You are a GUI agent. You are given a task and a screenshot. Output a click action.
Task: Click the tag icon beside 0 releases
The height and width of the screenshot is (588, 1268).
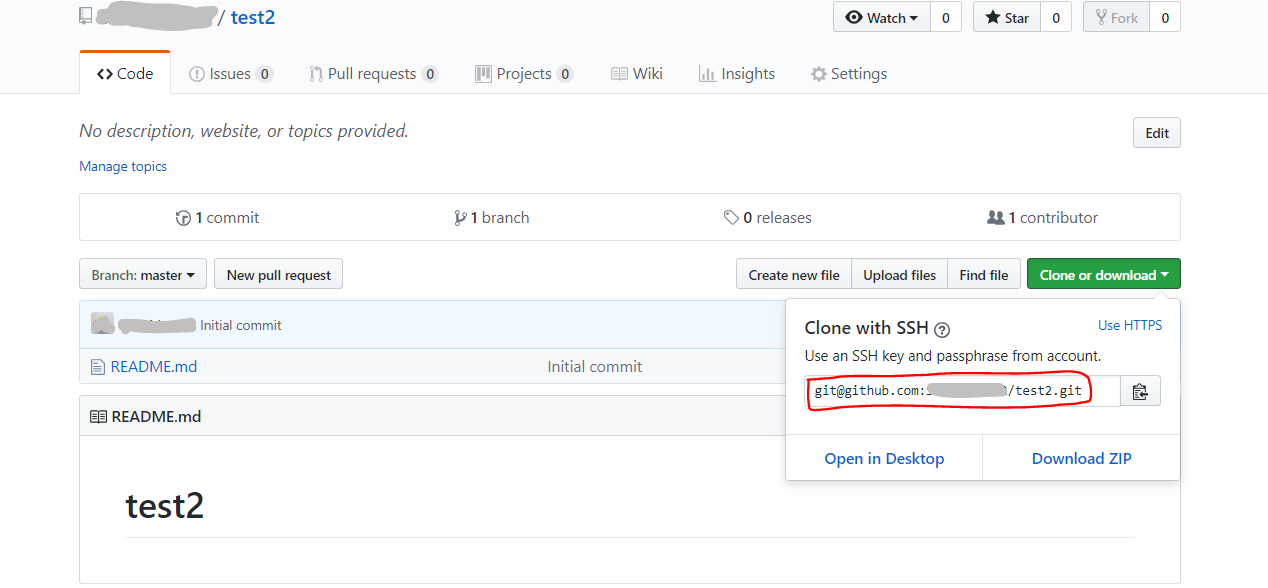coord(732,218)
